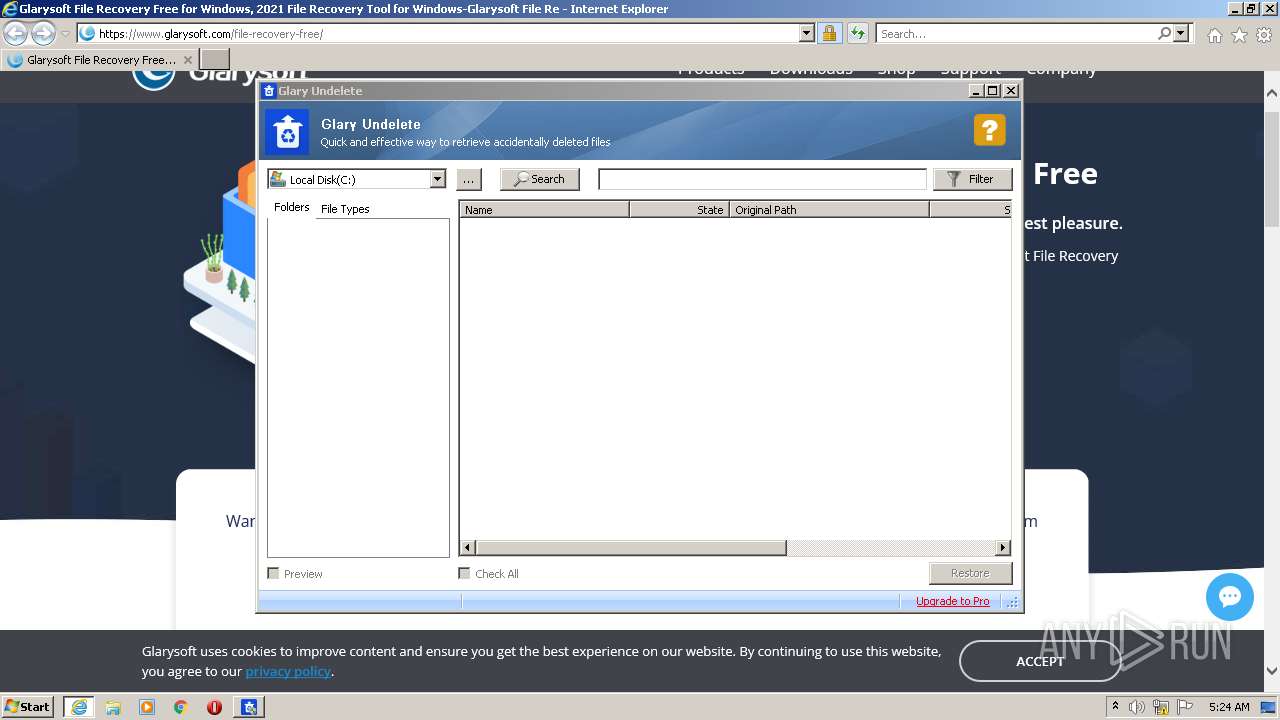Screen dimensions: 1280x720
Task: Show hidden system tray icons
Action: (1116, 706)
